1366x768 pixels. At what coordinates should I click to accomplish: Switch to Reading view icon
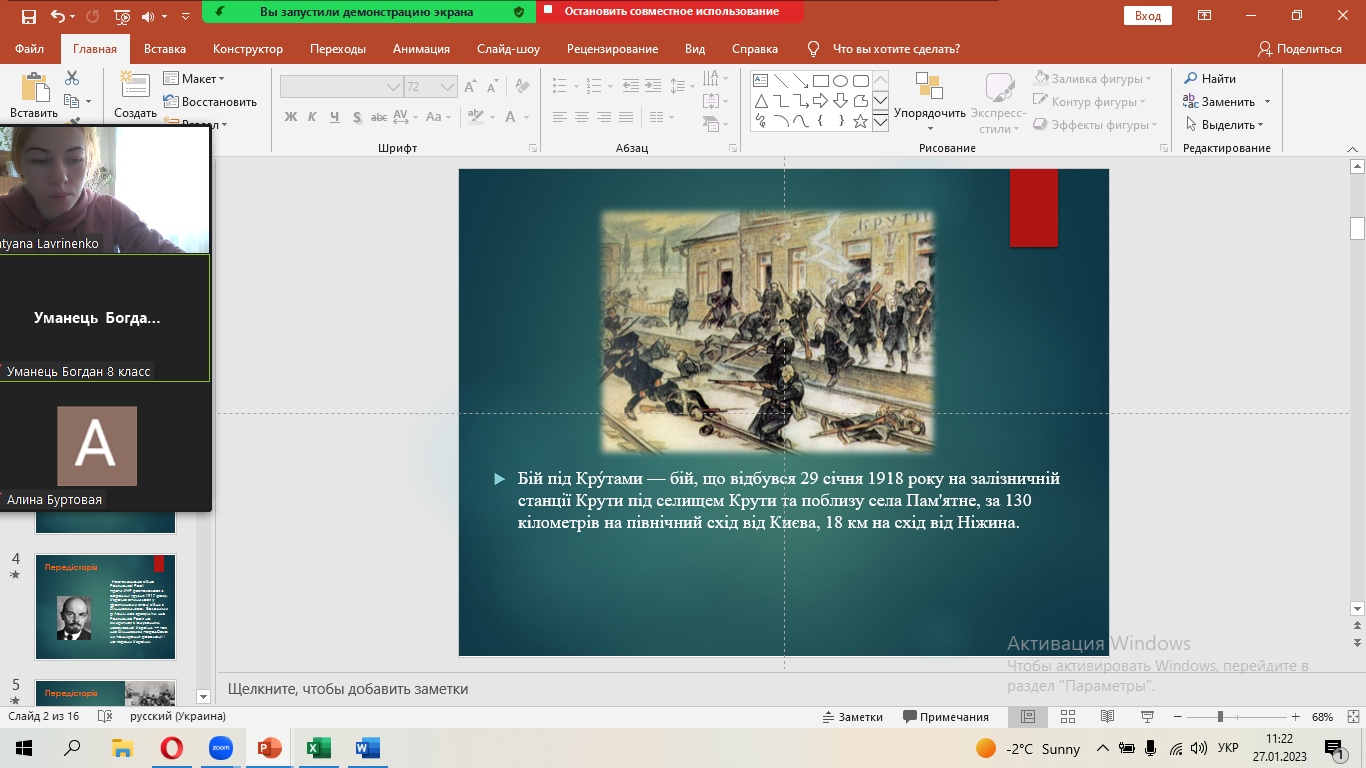pyautogui.click(x=1107, y=717)
